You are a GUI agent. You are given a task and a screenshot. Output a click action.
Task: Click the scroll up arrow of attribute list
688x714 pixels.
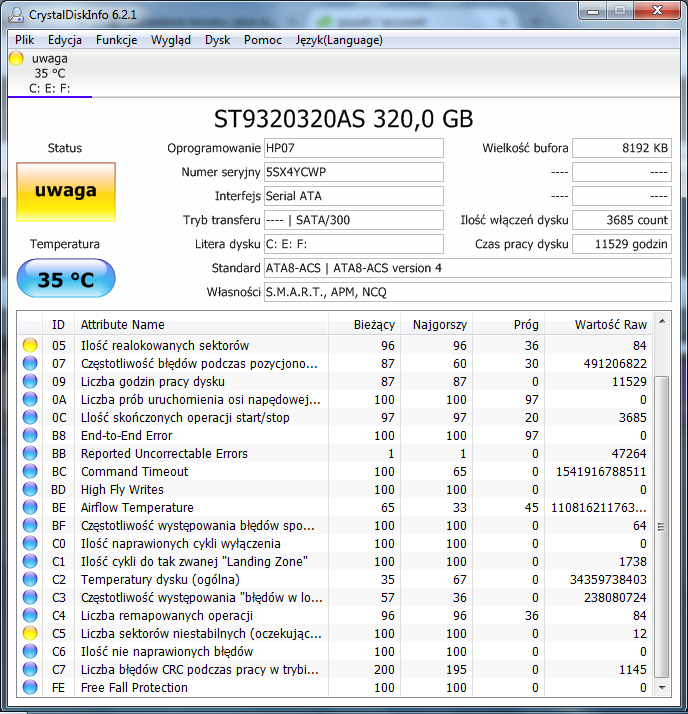click(x=663, y=321)
